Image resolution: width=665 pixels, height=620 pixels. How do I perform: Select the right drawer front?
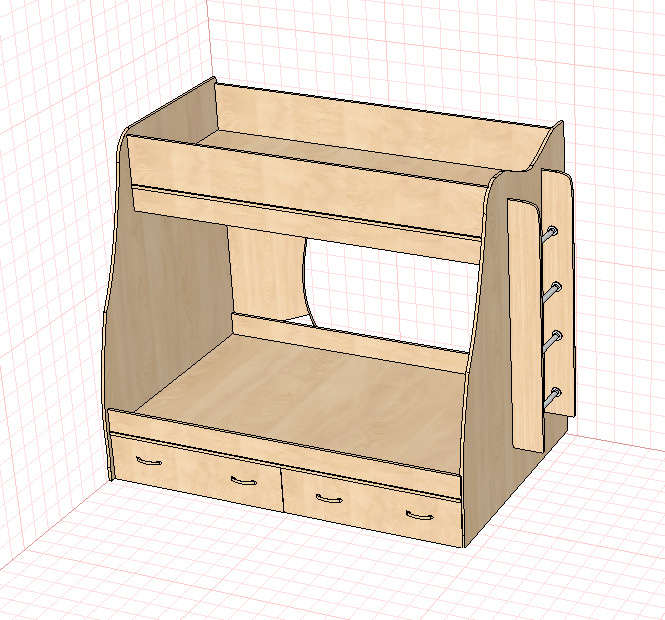(x=371, y=505)
